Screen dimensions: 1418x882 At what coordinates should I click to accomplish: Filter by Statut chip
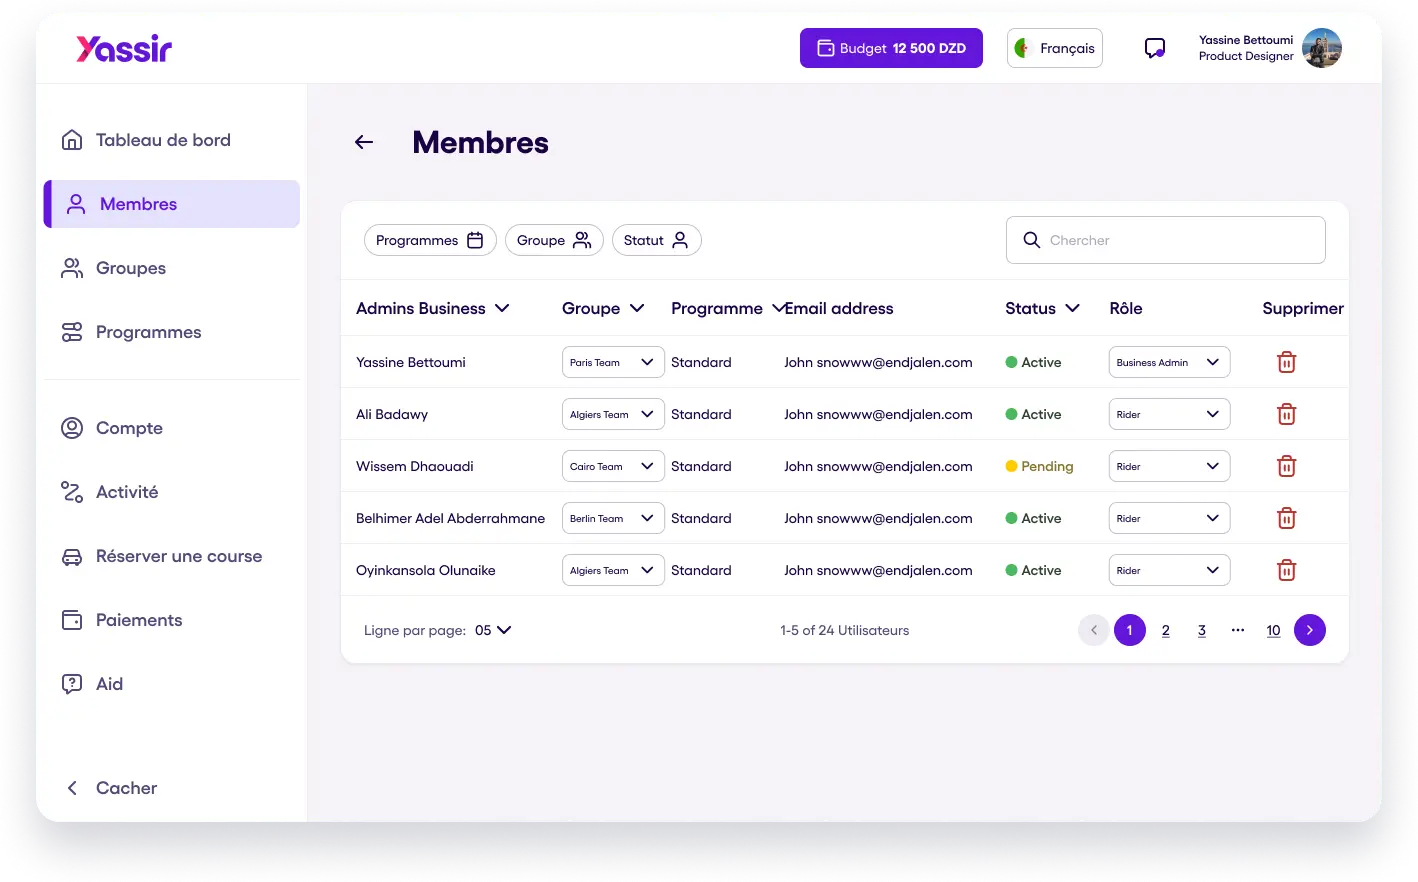click(x=657, y=240)
